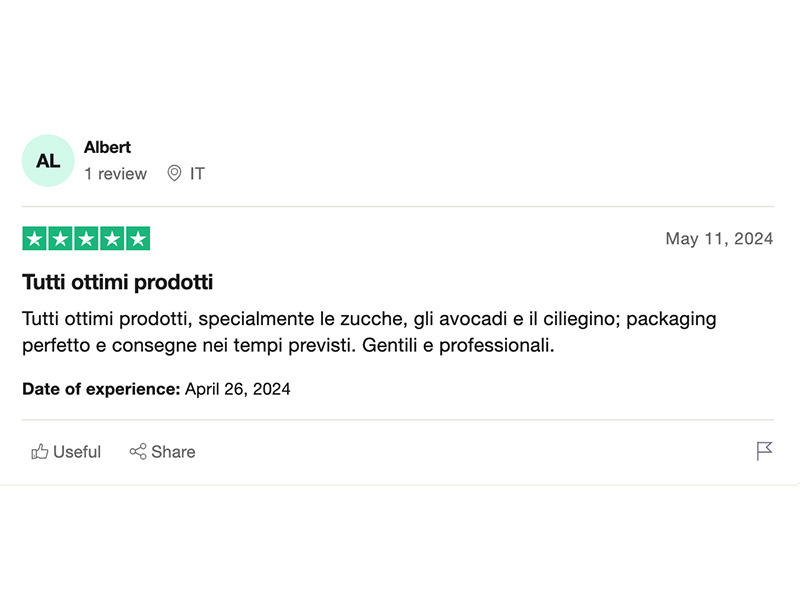Open the "Tutti ottimi prodotti" review title
This screenshot has width=800, height=600.
118,283
